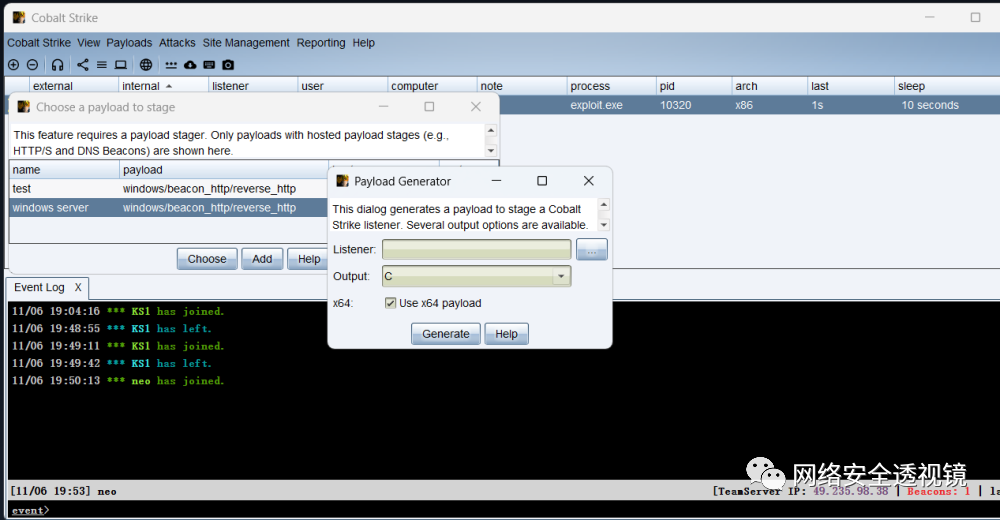The width and height of the screenshot is (1000, 520).
Task: Open the web log globe icon
Action: [146, 64]
